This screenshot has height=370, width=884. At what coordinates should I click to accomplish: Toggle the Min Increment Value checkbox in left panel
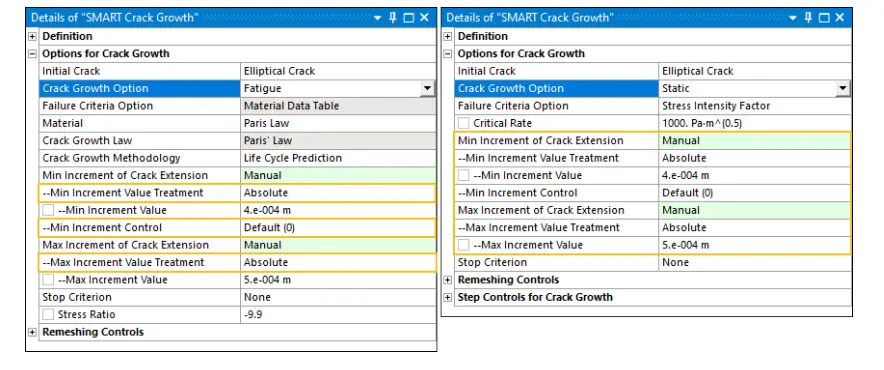[x=48, y=210]
